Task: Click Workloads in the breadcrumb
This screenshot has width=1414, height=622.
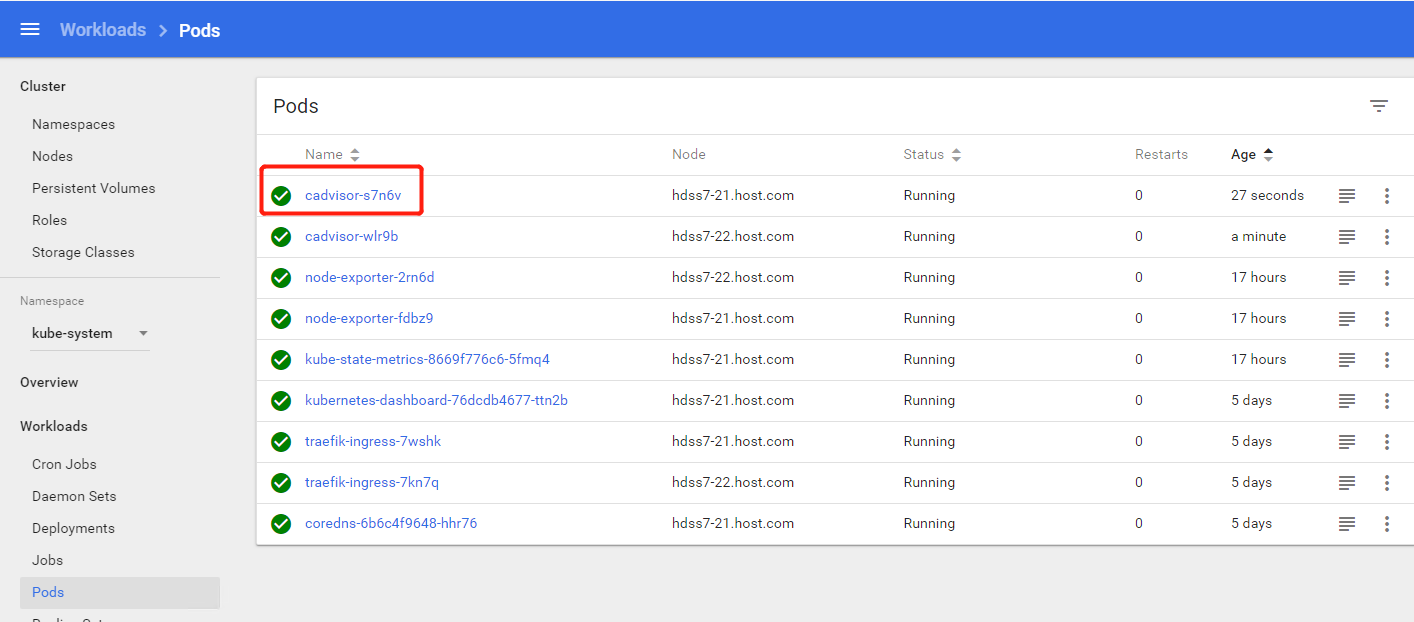Action: coord(103,30)
